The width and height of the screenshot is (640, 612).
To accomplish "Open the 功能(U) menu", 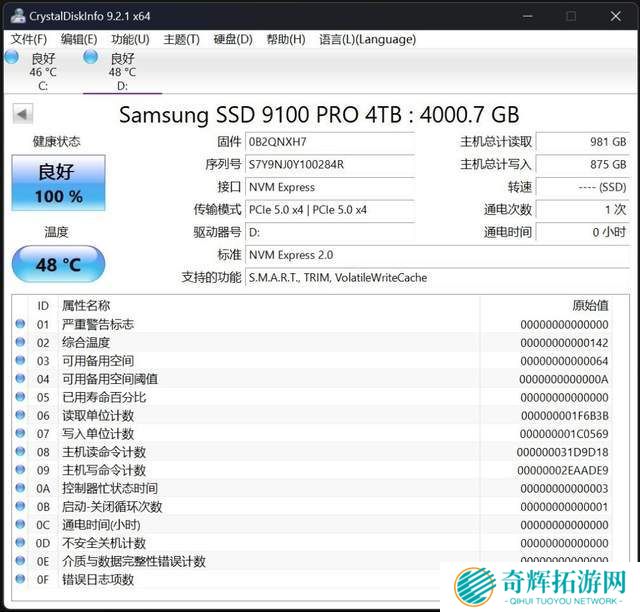I will (130, 39).
